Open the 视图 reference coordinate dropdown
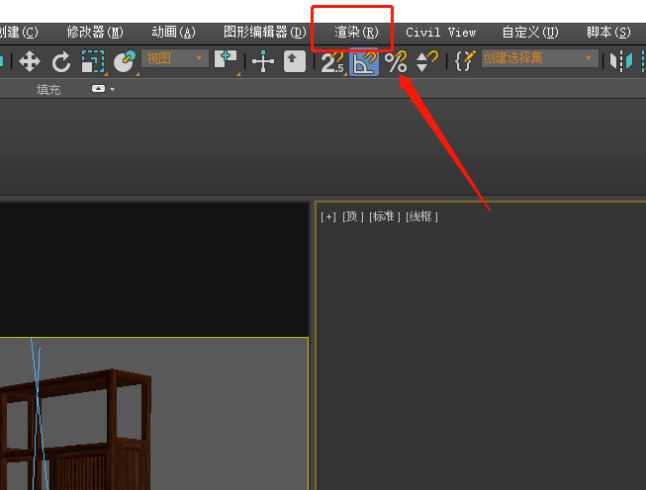The image size is (646, 490). coord(175,58)
